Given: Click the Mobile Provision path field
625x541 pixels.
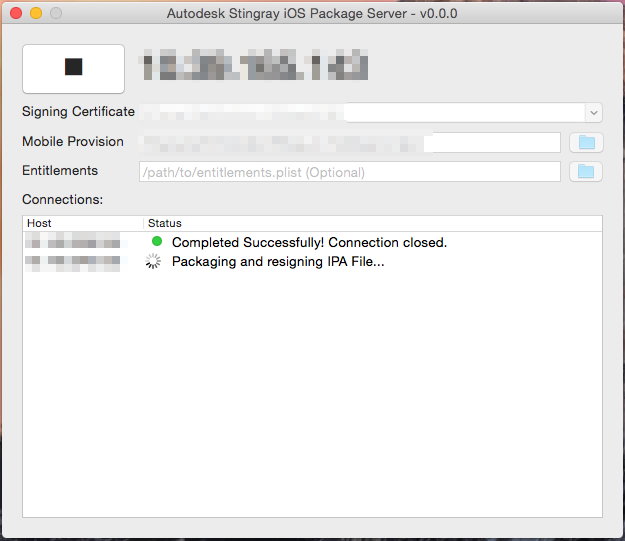Looking at the screenshot, I should (350, 142).
